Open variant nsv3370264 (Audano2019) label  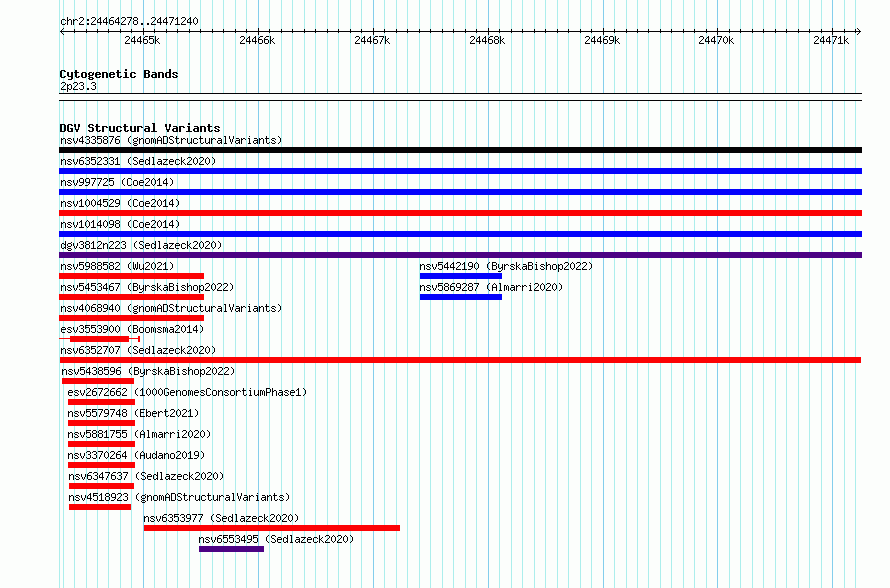[x=136, y=455]
